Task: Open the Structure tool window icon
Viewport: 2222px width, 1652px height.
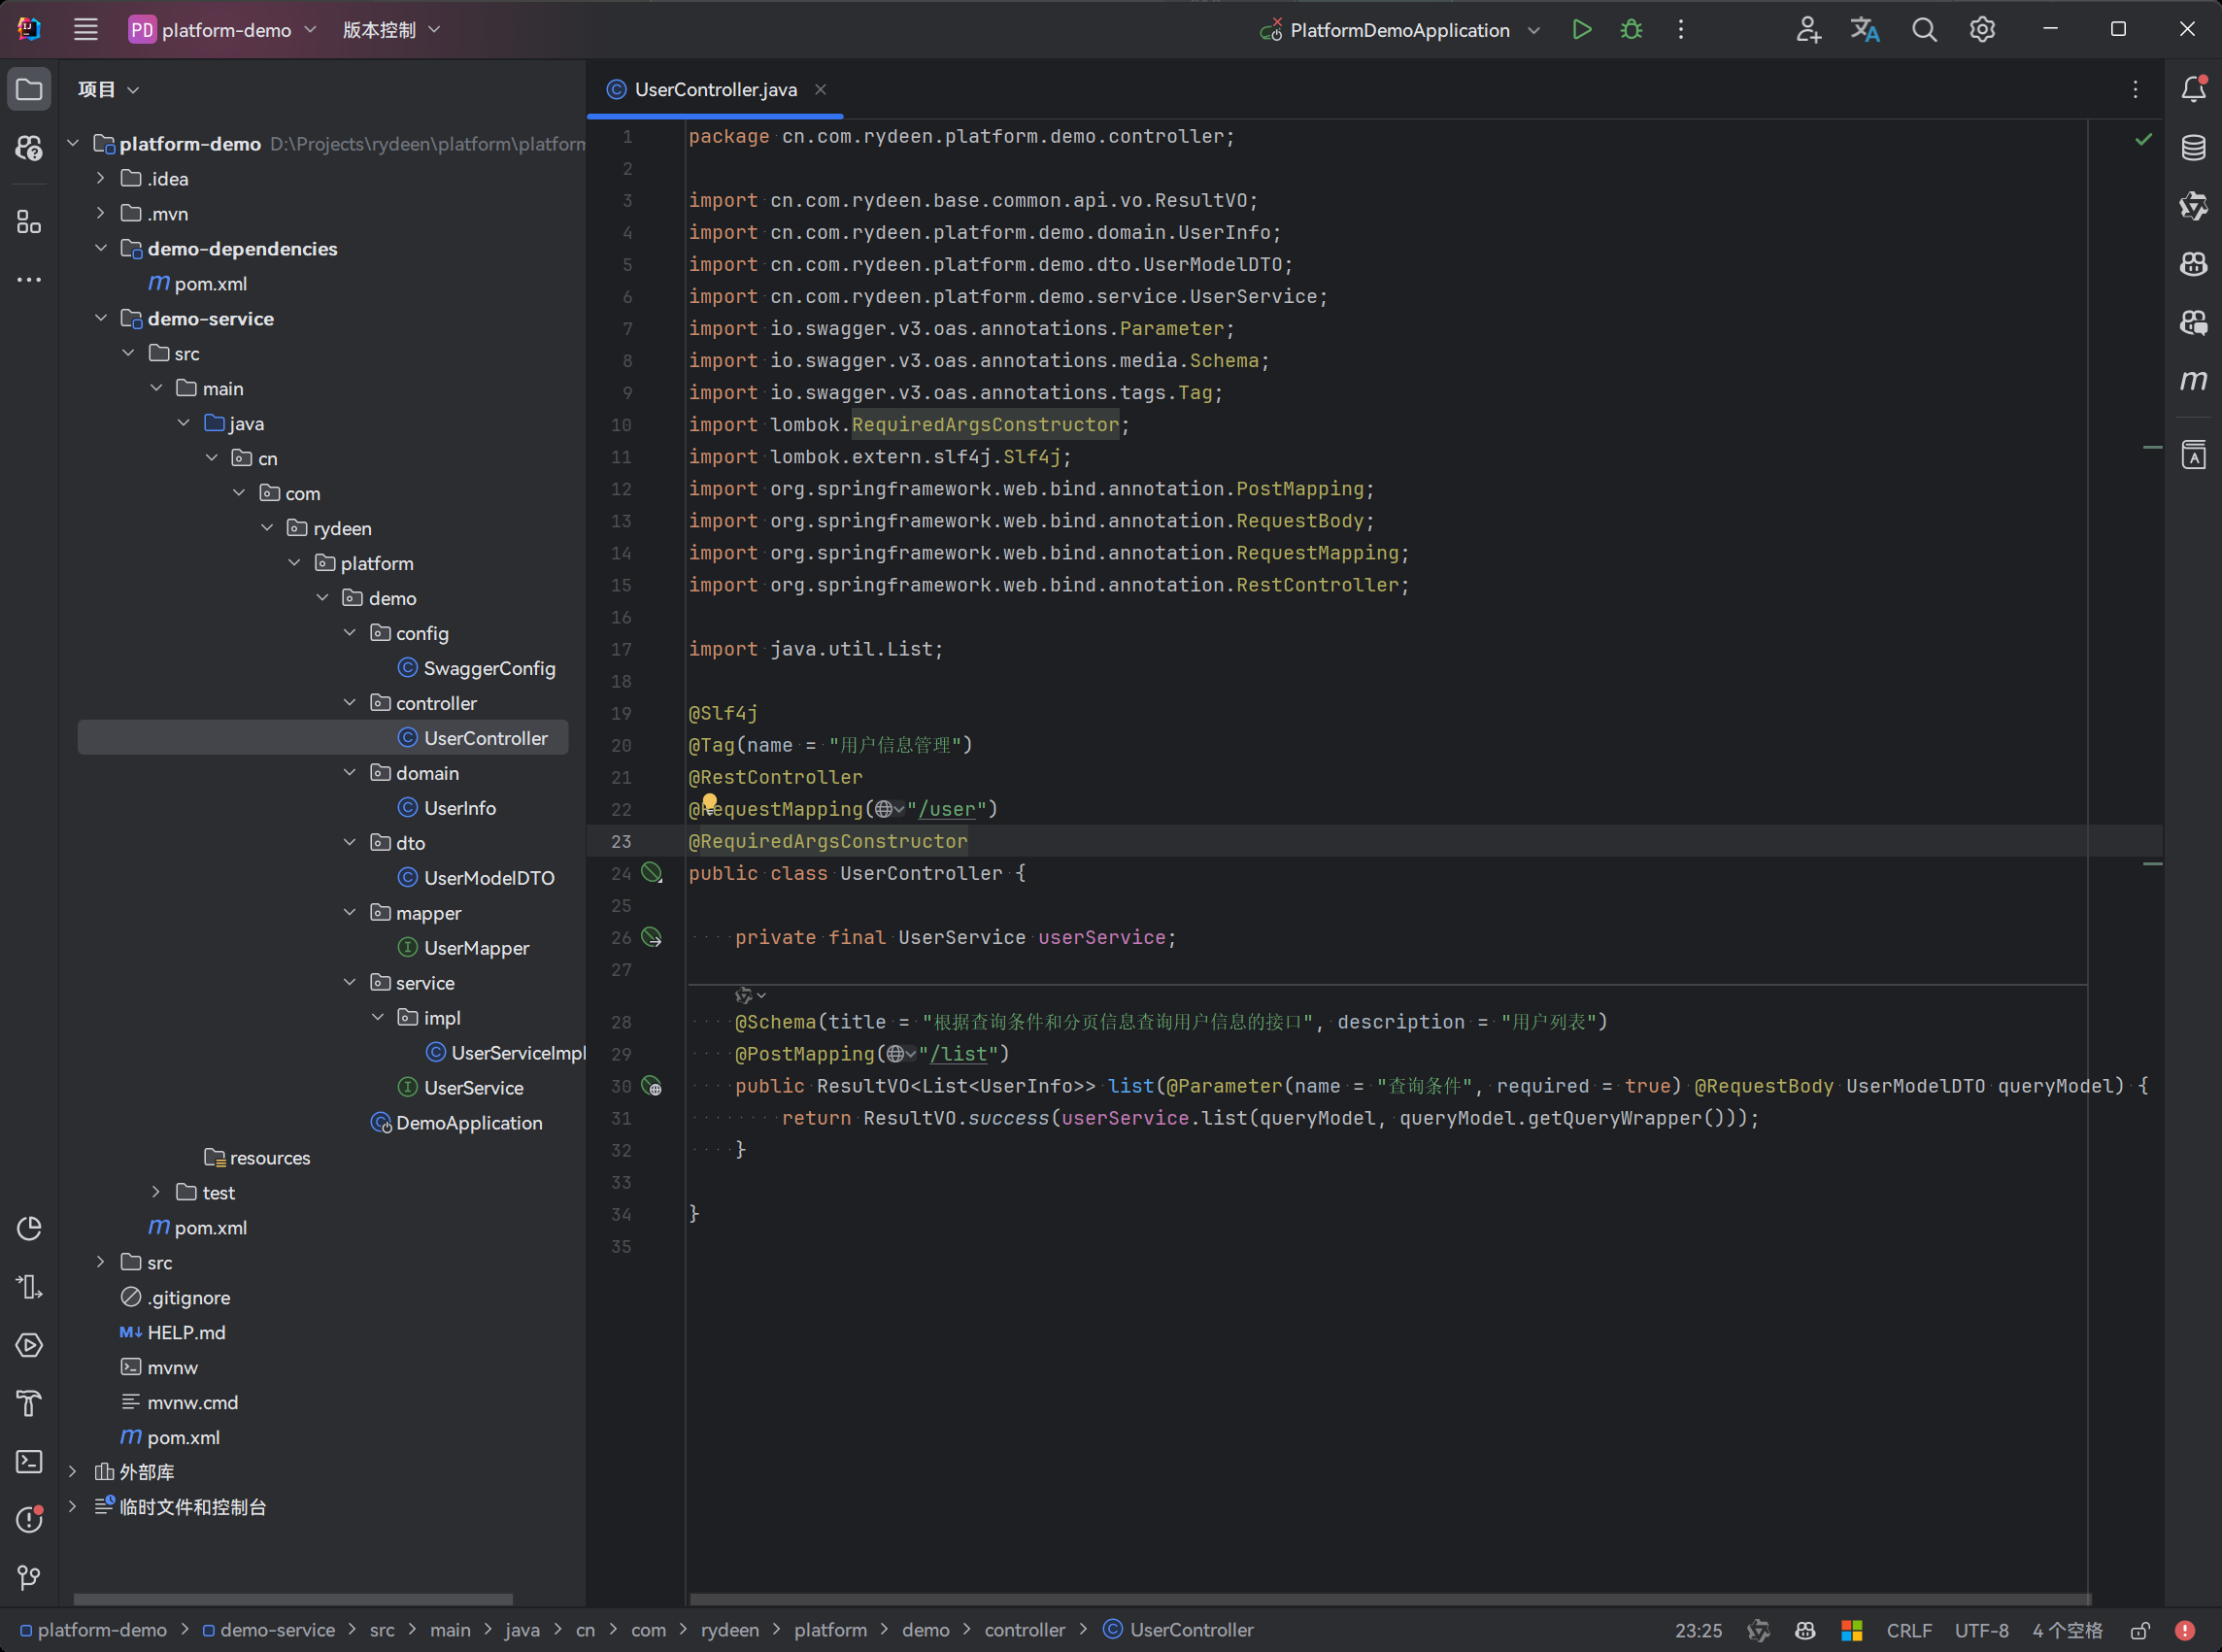Action: click(x=29, y=222)
